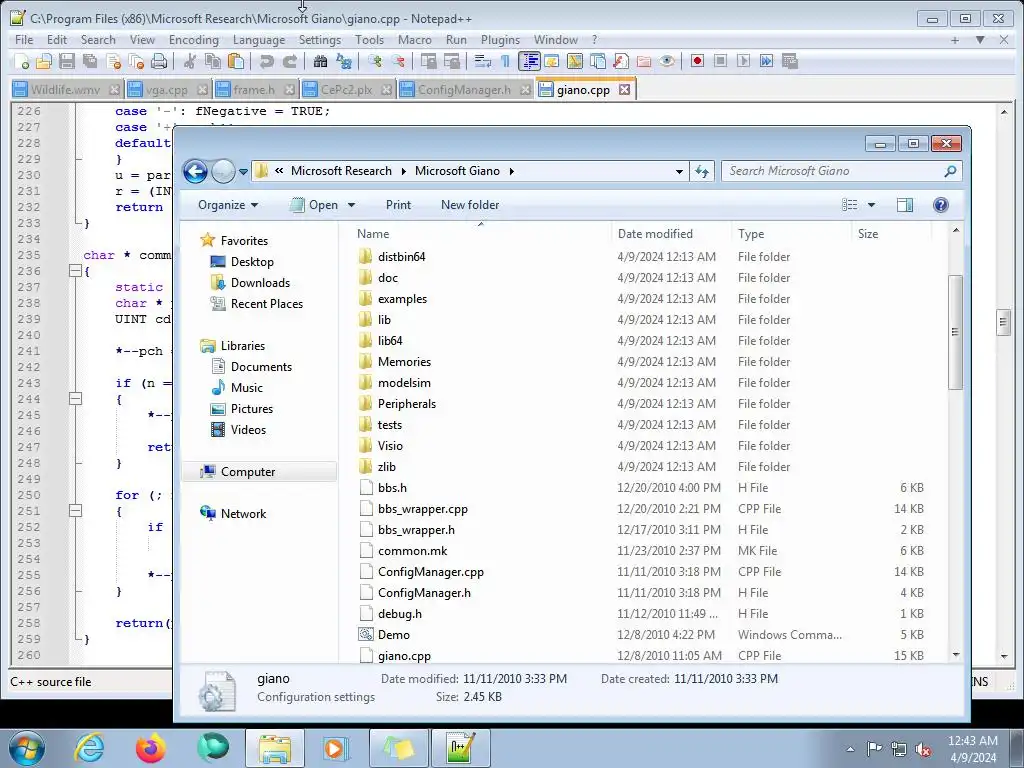Click the Redo arrow in Notepad++ toolbar
The height and width of the screenshot is (768, 1024).
pyautogui.click(x=289, y=61)
